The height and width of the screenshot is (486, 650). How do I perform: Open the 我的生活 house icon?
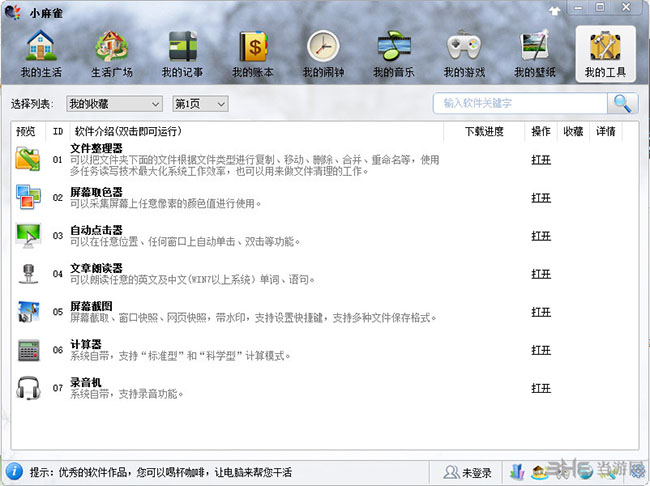coord(41,46)
